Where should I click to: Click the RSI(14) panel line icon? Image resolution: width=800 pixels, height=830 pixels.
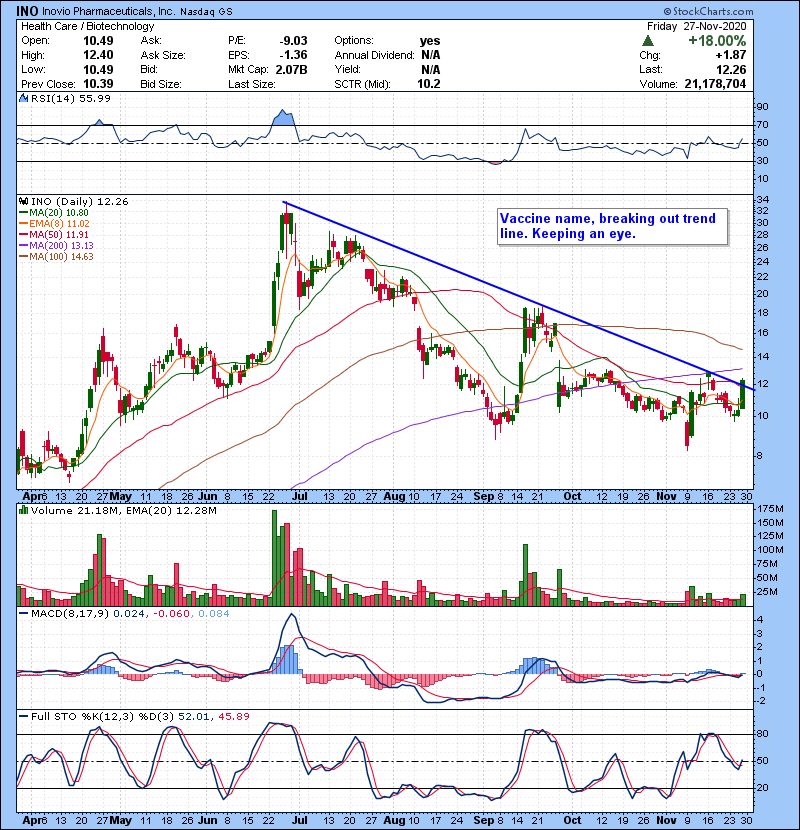pyautogui.click(x=23, y=98)
